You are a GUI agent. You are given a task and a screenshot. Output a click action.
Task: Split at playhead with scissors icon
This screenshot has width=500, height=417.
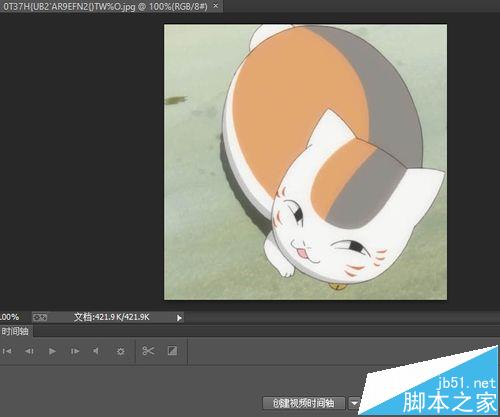pyautogui.click(x=148, y=351)
